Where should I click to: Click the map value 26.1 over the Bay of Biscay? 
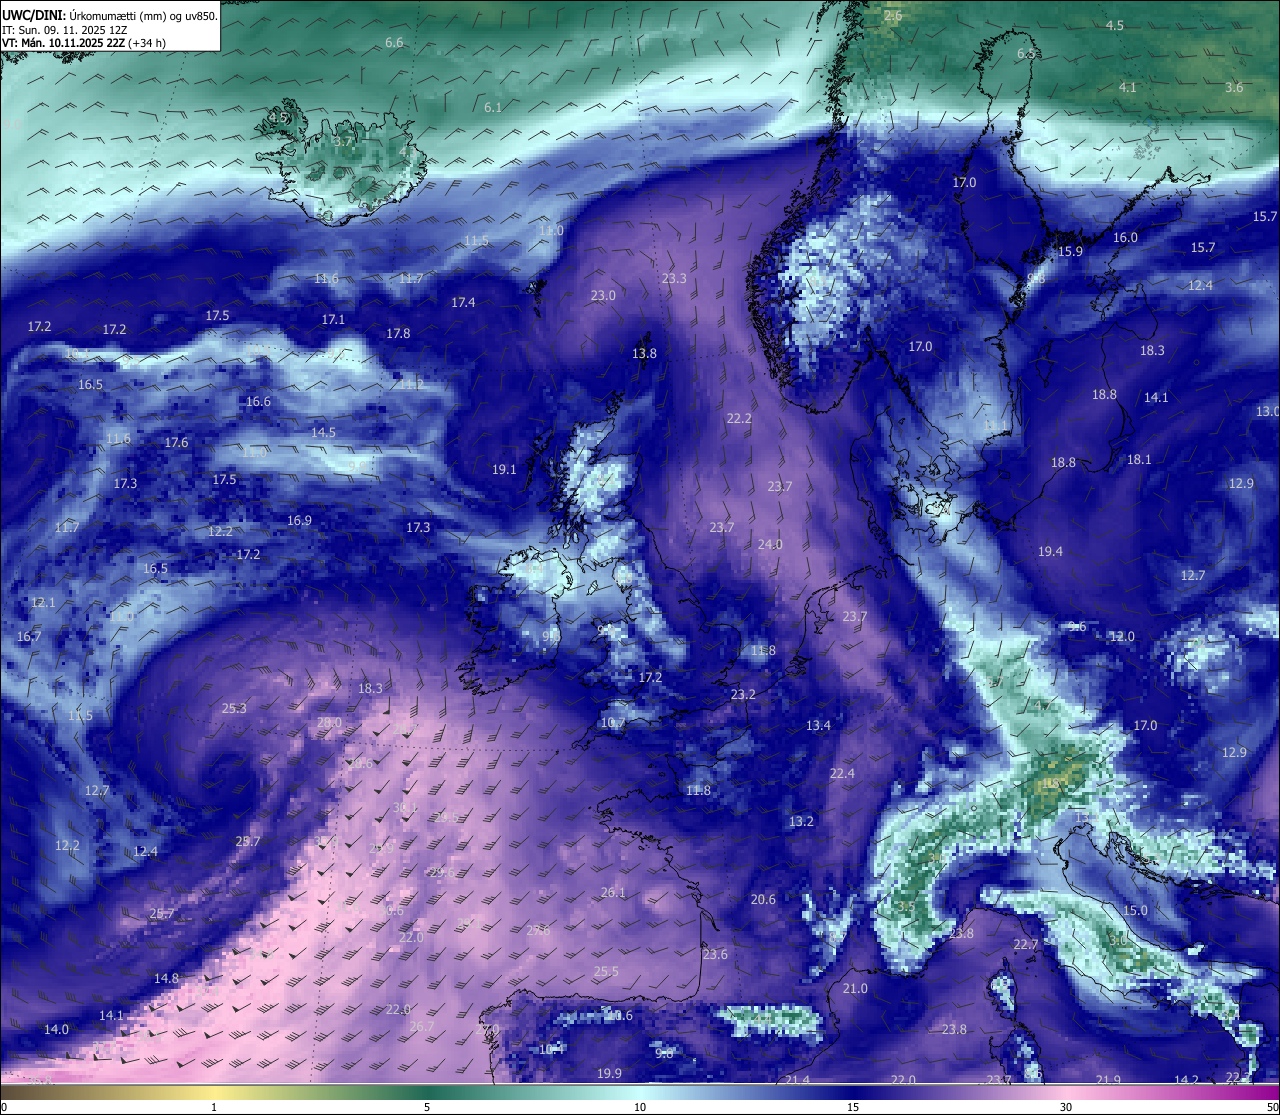tap(613, 893)
